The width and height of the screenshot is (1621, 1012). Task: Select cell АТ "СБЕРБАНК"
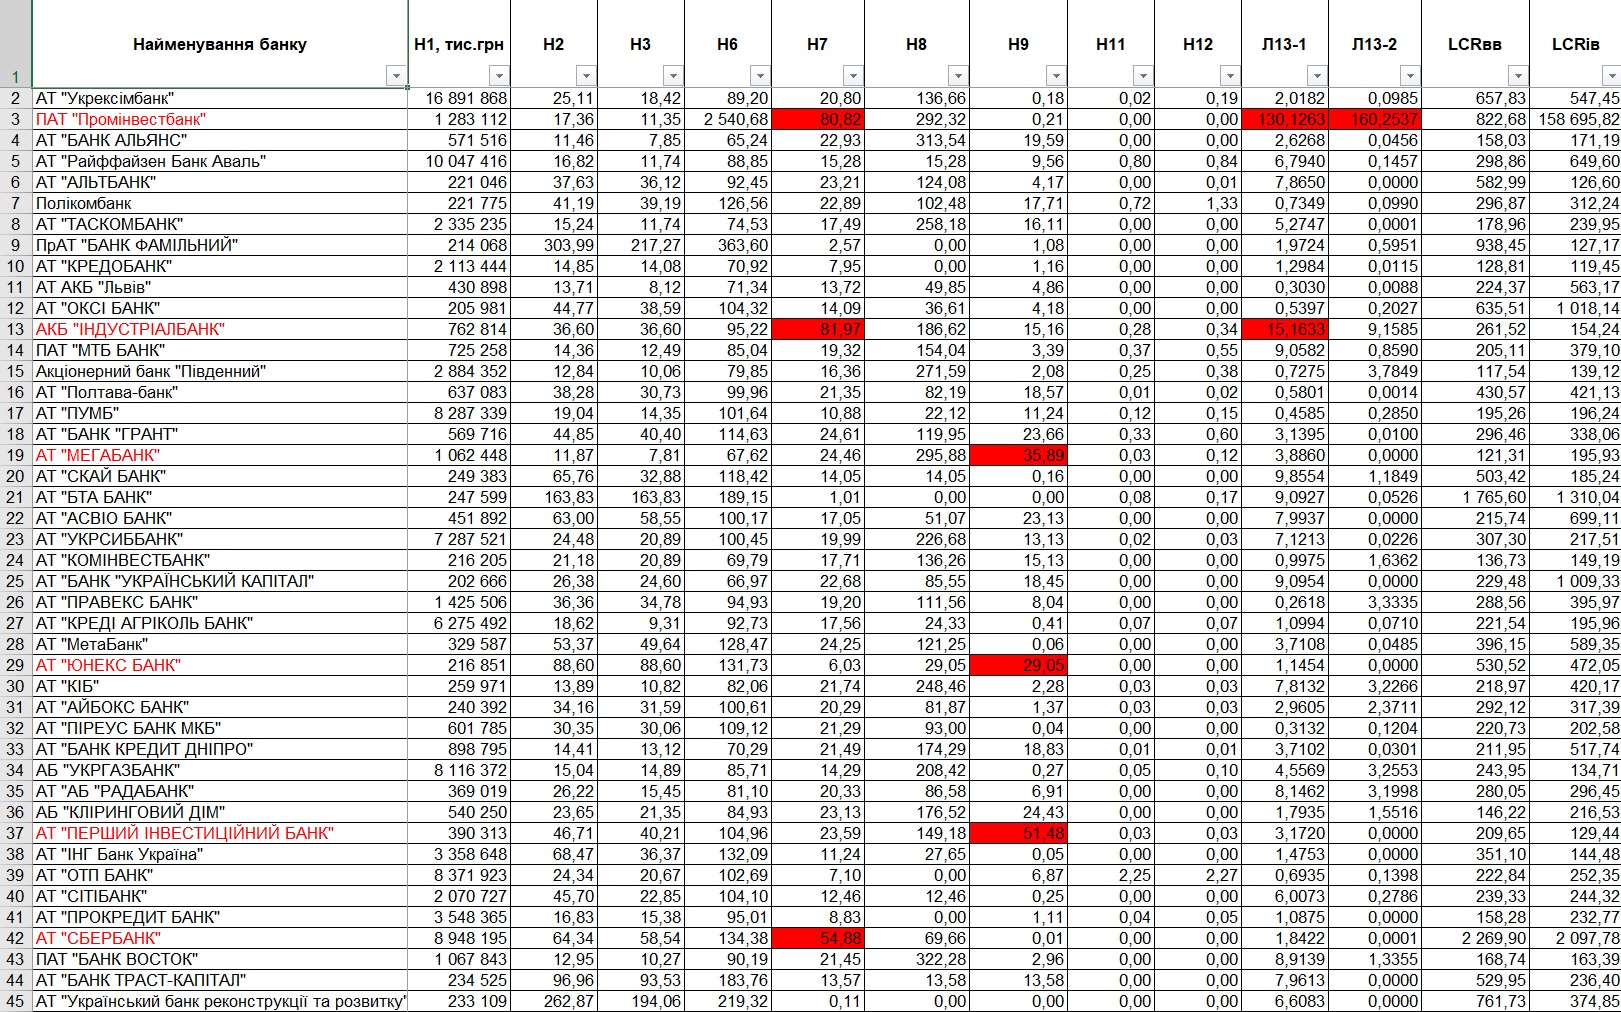point(220,938)
